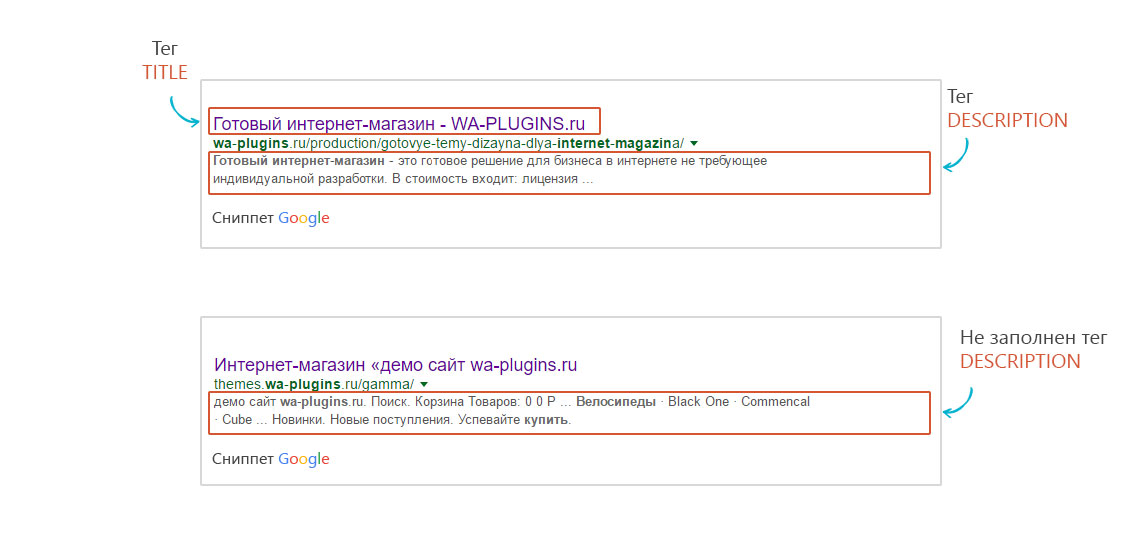Screen dimensions: 1142x535
Task: Click the wa-plugins.ru/production/gotovye-temy URL line
Action: point(449,143)
